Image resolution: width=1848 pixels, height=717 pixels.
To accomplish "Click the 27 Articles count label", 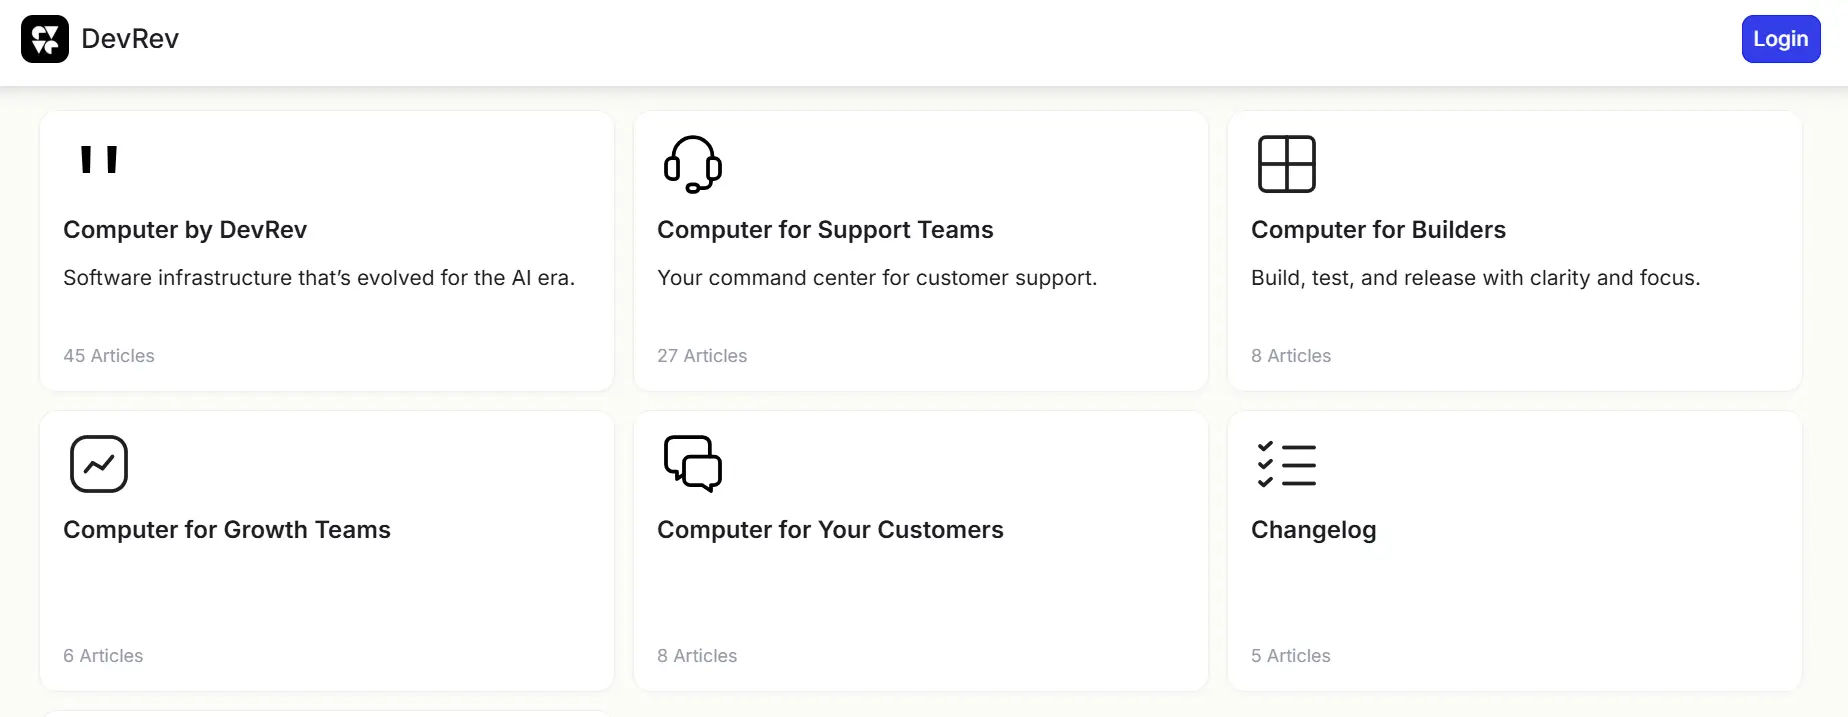I will pyautogui.click(x=702, y=356).
